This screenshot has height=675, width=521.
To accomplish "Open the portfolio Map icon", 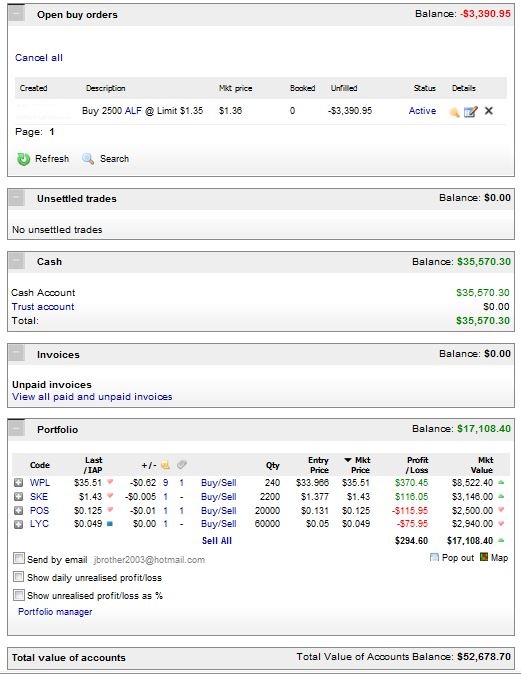I will pyautogui.click(x=484, y=557).
